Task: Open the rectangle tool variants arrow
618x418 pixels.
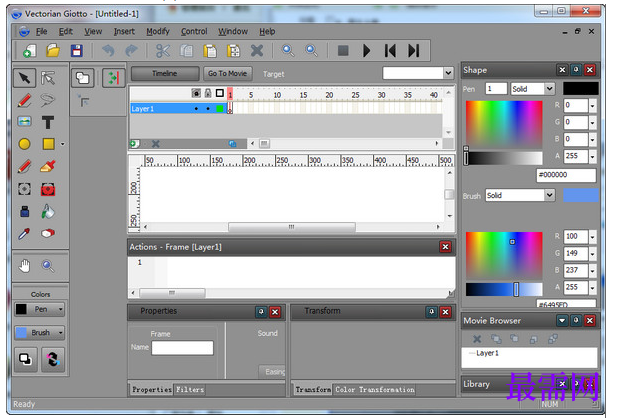Action: pos(62,144)
